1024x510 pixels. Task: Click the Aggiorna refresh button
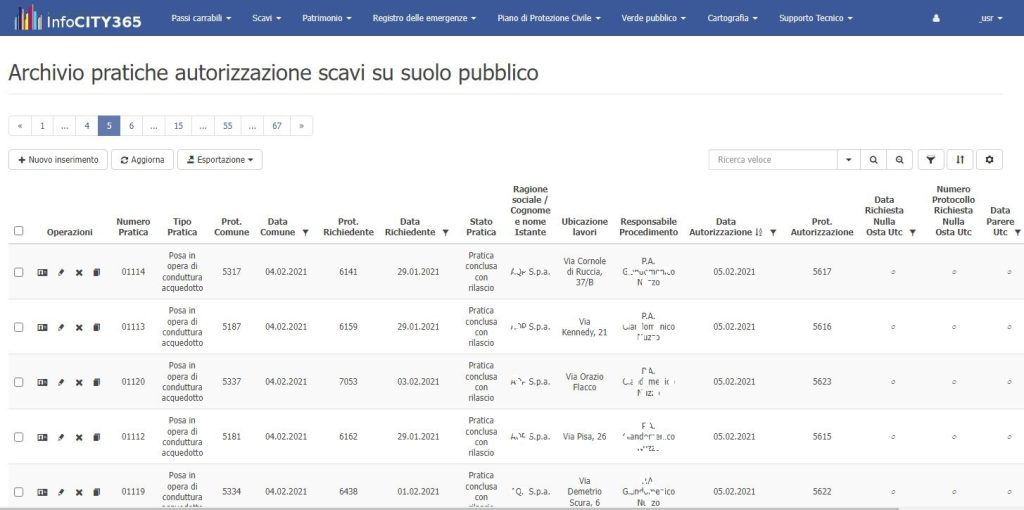[142, 159]
